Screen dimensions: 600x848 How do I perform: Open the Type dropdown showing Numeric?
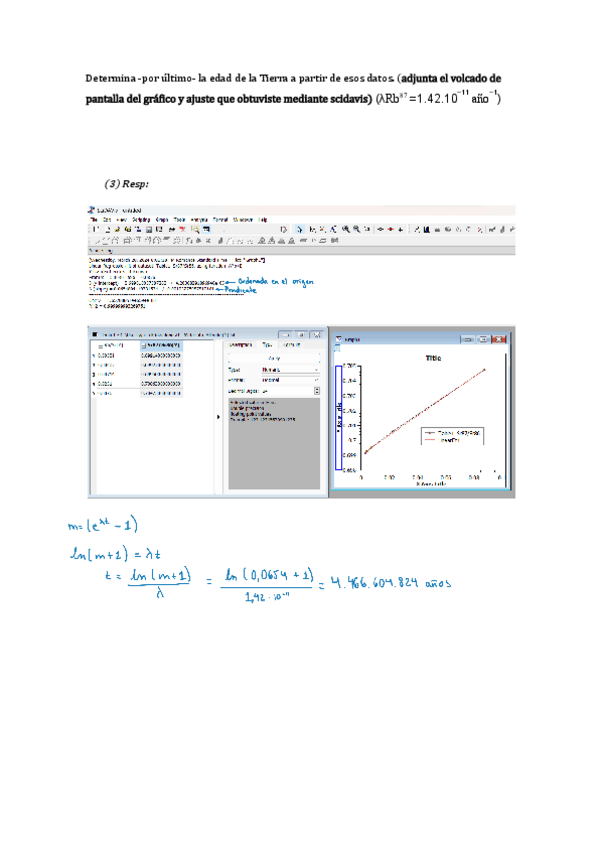click(x=291, y=370)
